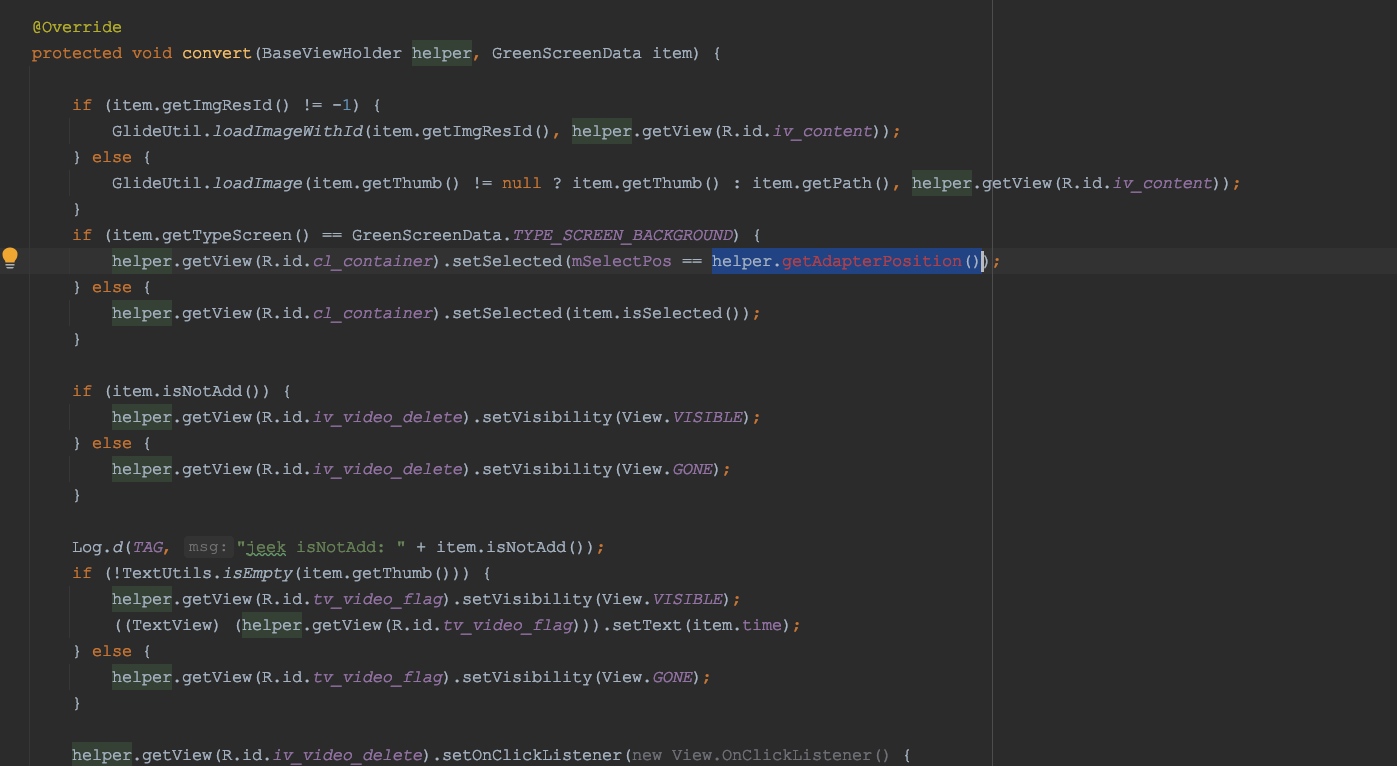
Task: Click the setText method call
Action: point(647,625)
